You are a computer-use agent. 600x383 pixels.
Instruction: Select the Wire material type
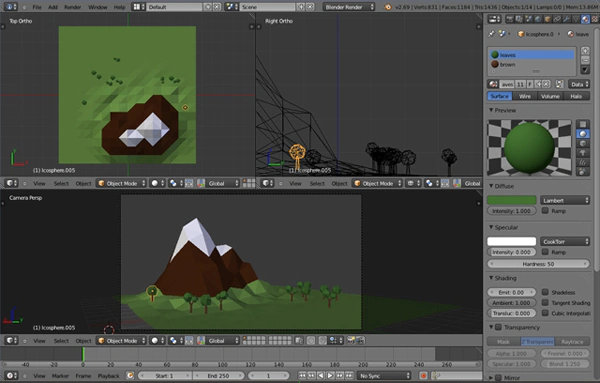click(x=525, y=96)
